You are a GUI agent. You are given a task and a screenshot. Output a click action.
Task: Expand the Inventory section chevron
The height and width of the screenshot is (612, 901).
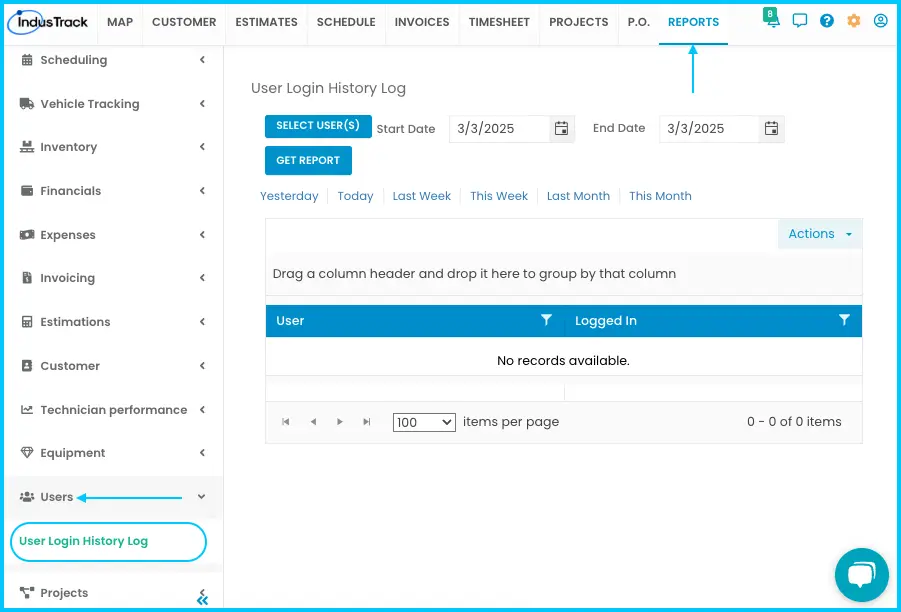click(x=202, y=147)
